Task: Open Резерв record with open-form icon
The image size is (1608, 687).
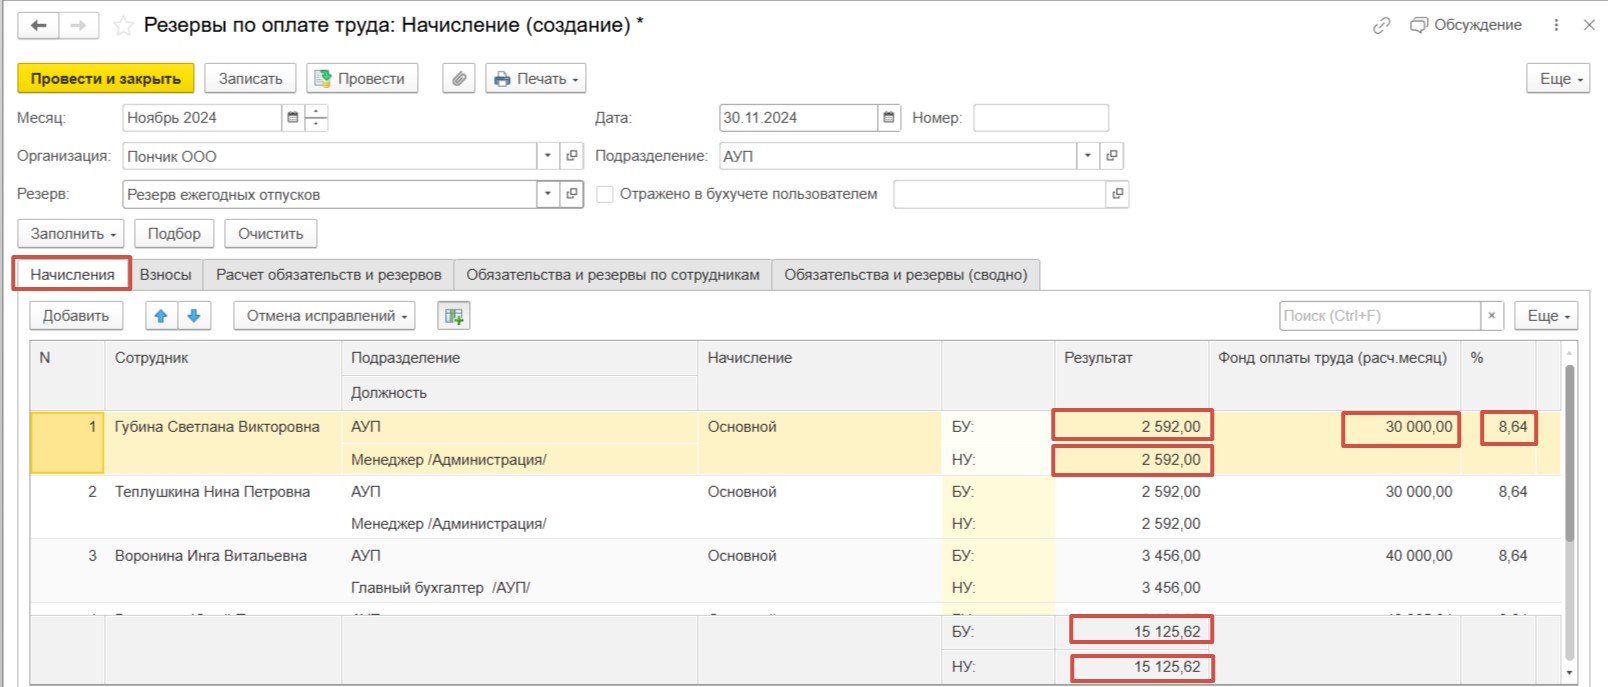Action: (x=572, y=194)
